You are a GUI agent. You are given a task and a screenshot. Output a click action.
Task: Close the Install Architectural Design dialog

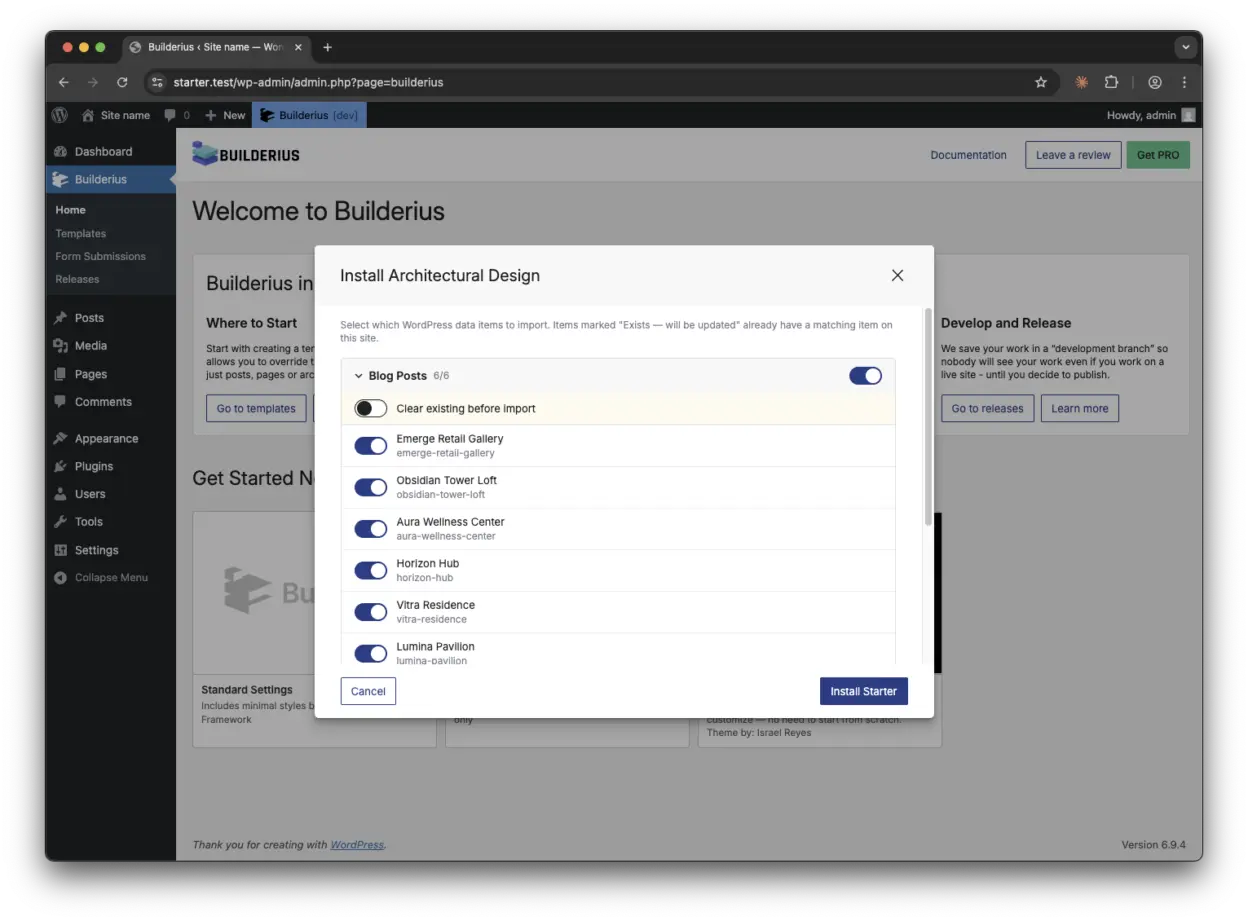coord(897,275)
